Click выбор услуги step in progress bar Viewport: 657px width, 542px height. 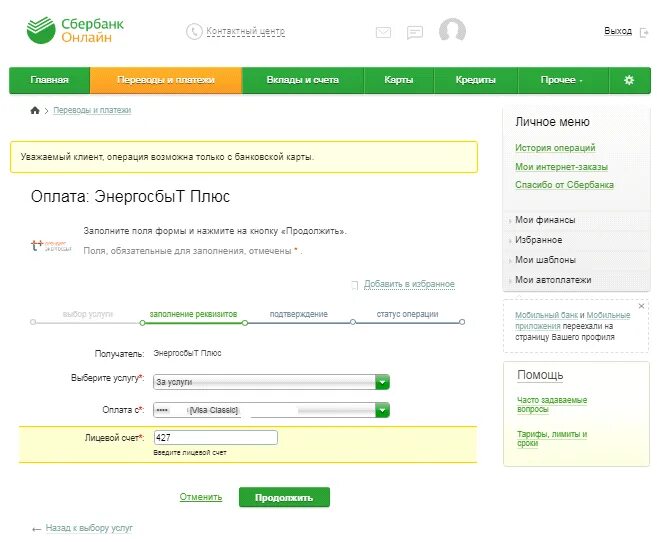point(88,314)
